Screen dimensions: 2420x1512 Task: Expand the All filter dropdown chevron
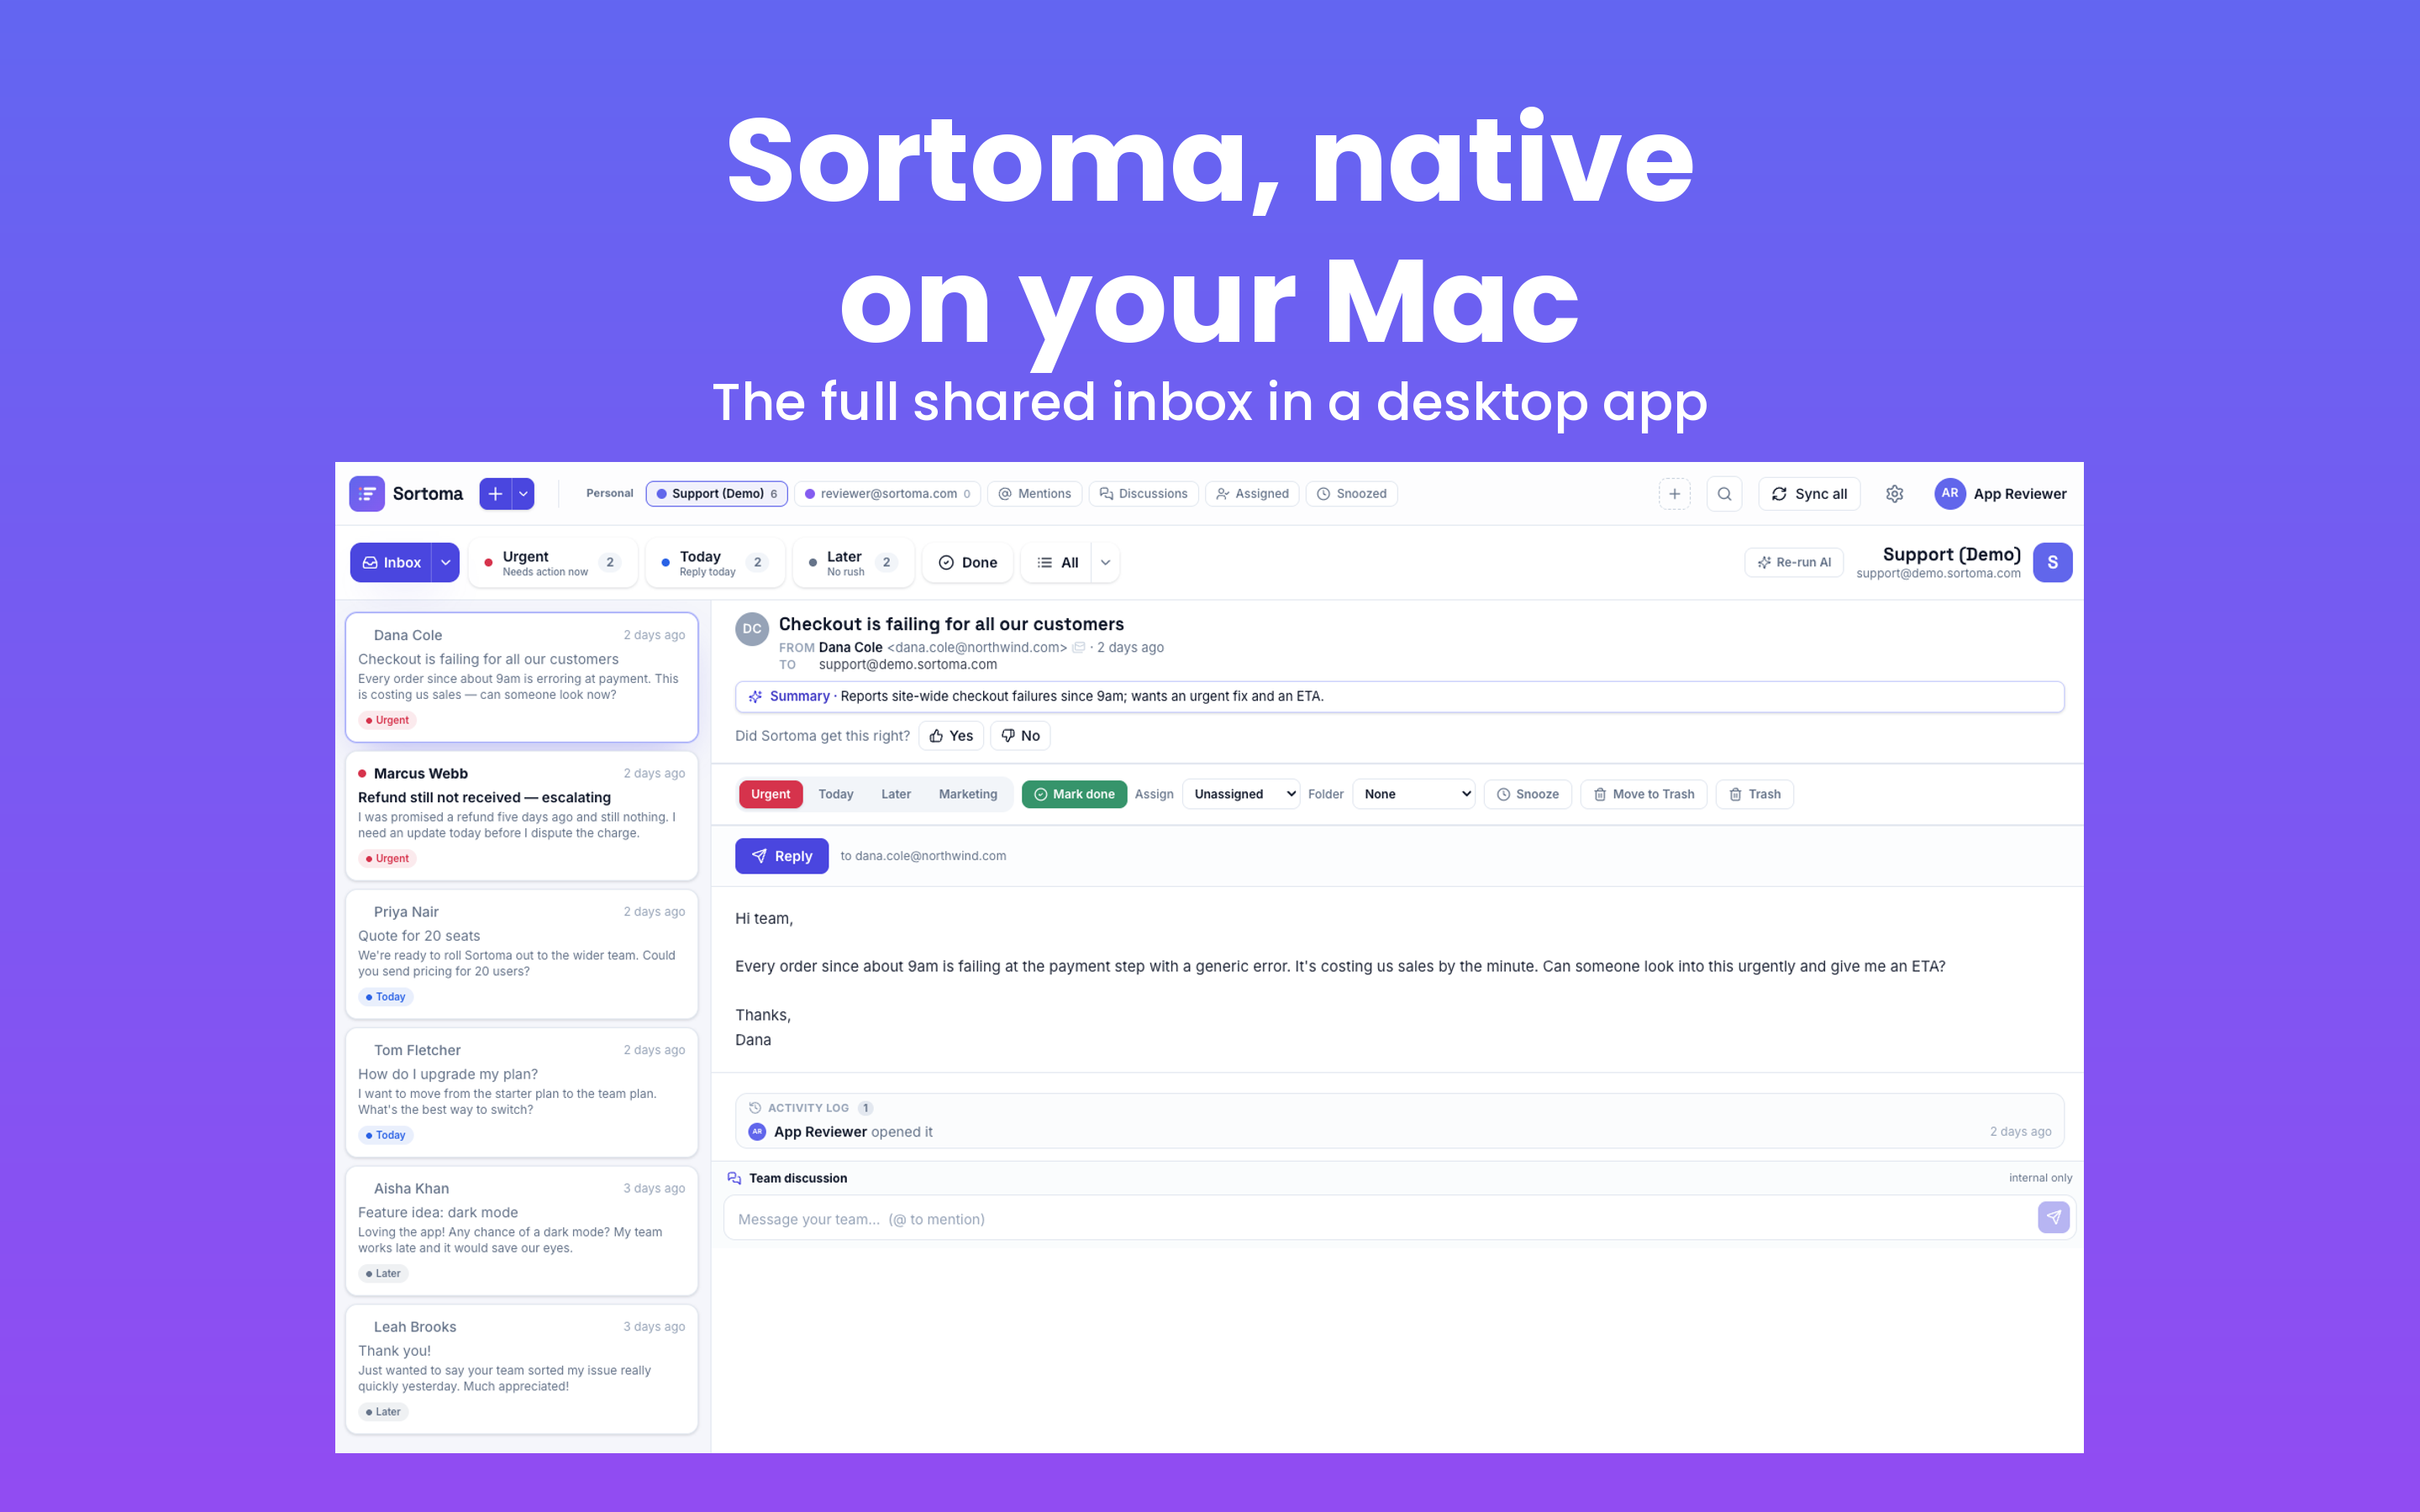point(1106,563)
